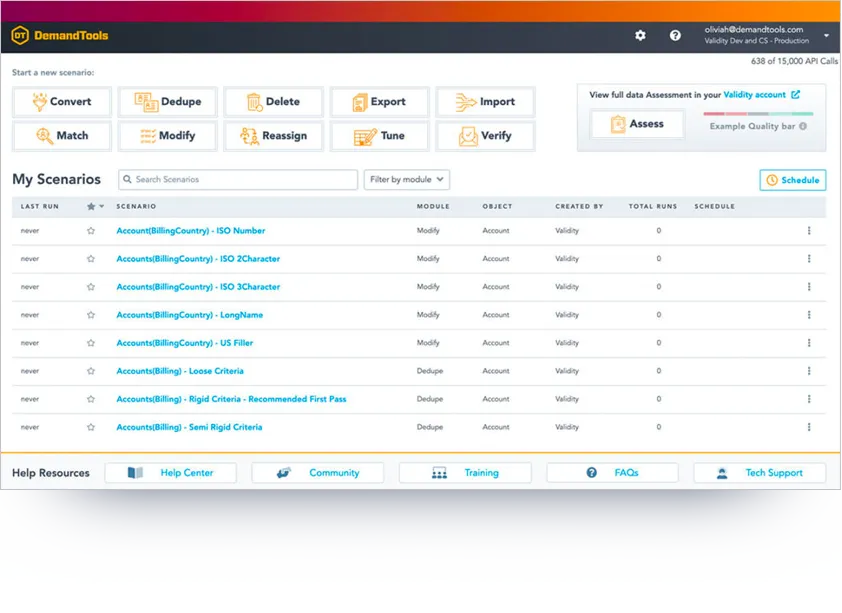Open Accounts(Billing) - Semi Rigid Criteria scenario
The width and height of the screenshot is (842, 613).
point(190,427)
